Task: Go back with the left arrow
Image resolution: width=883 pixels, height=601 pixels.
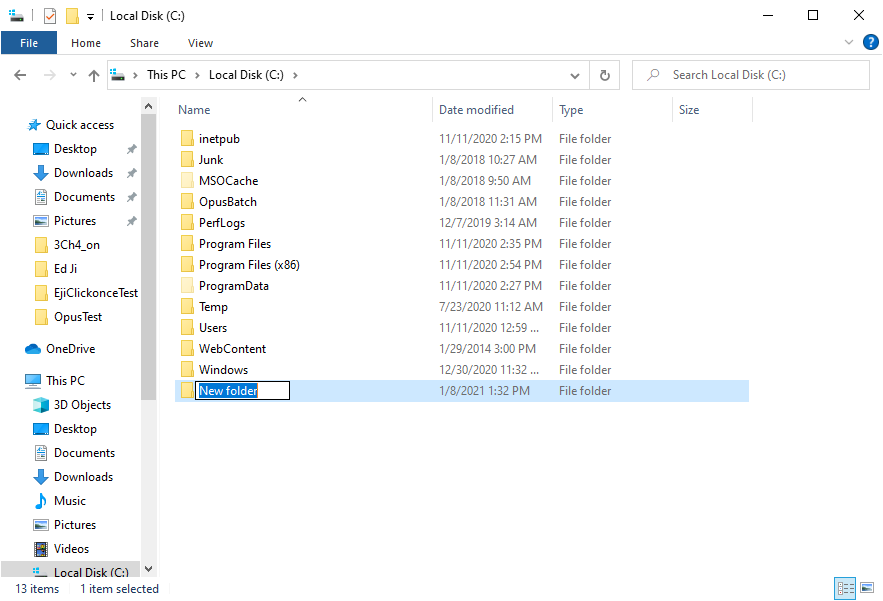Action: 20,75
